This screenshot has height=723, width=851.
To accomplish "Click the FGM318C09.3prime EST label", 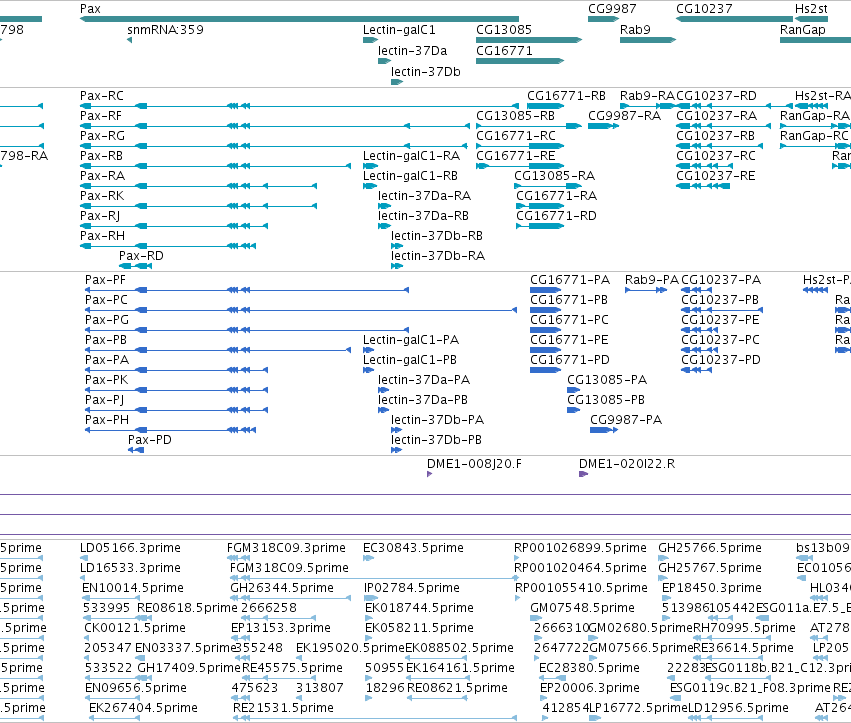I will [286, 548].
